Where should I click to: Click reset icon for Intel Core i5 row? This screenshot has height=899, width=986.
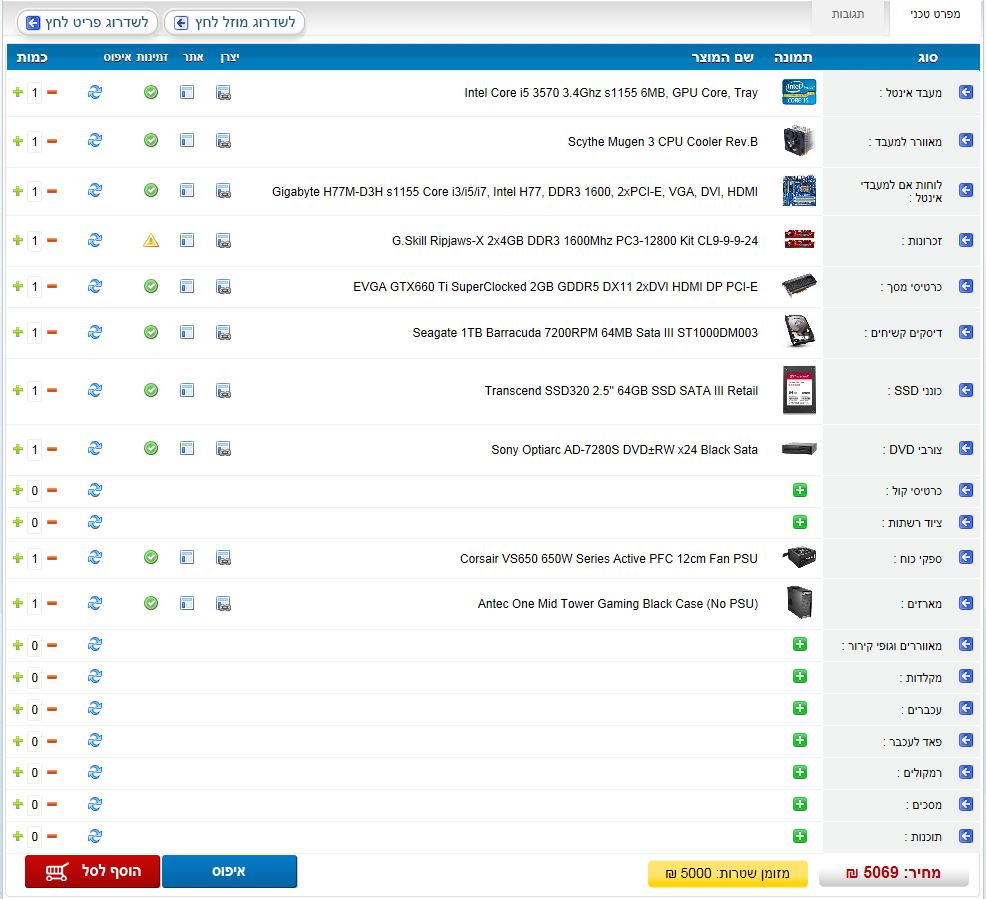[95, 92]
